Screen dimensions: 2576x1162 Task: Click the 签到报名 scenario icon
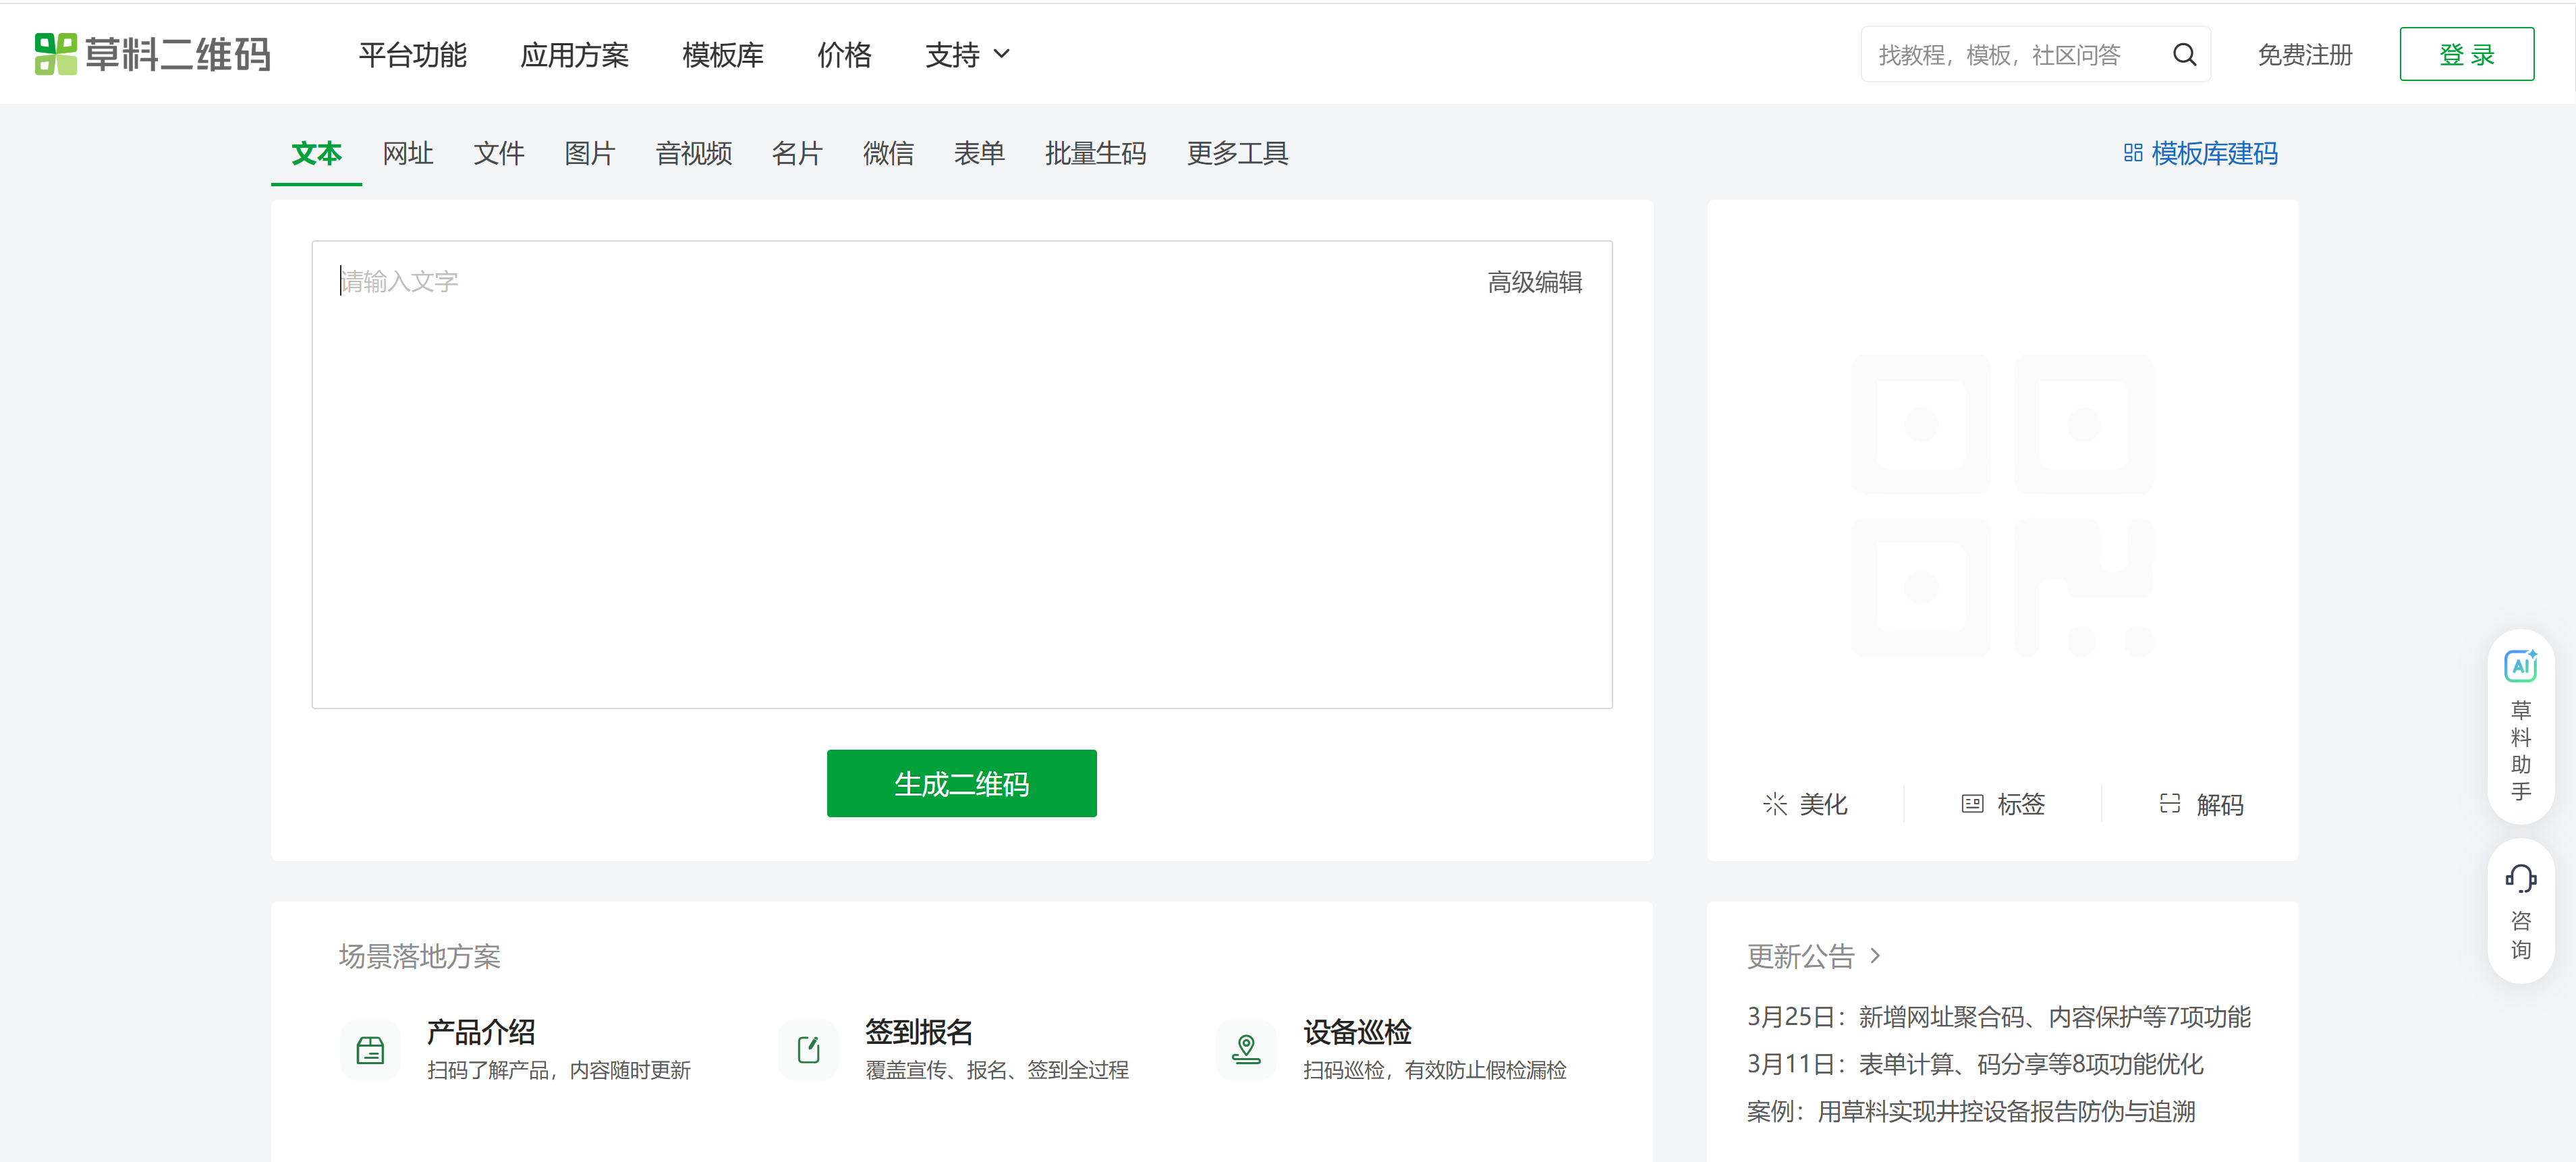(808, 1050)
